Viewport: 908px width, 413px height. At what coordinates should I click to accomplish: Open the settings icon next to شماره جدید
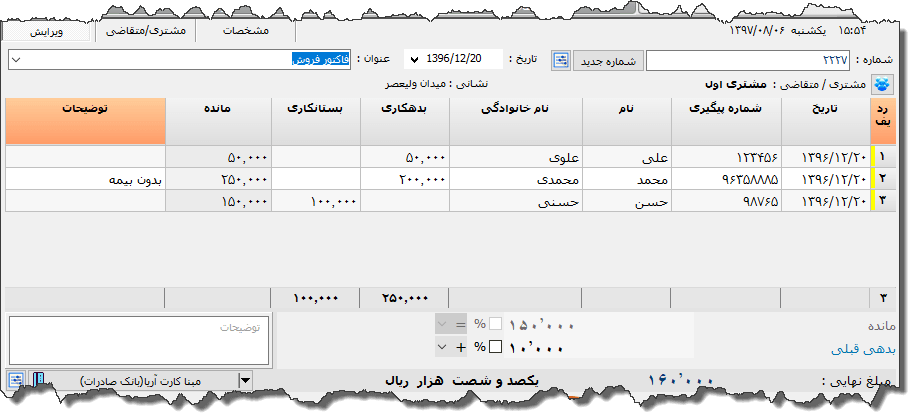[561, 60]
